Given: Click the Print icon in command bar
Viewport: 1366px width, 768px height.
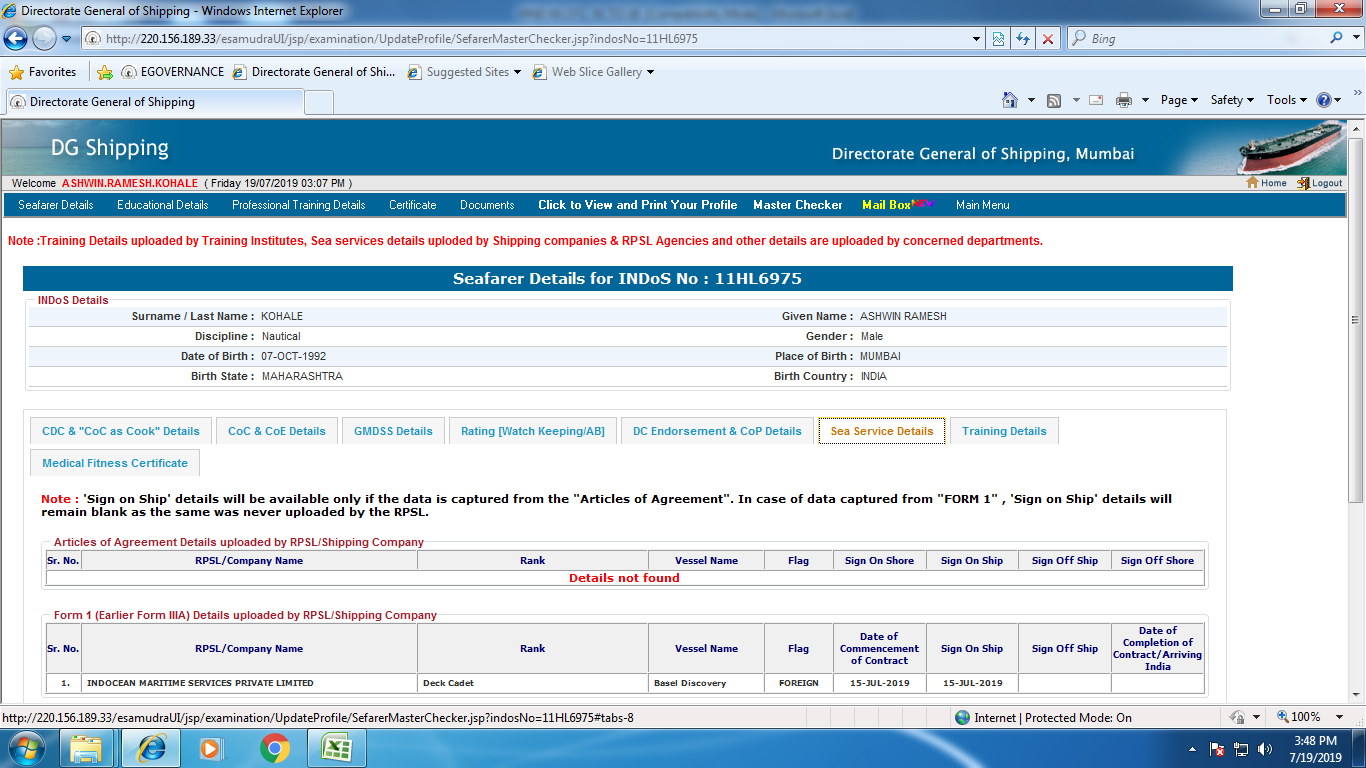Looking at the screenshot, I should click(x=1124, y=100).
